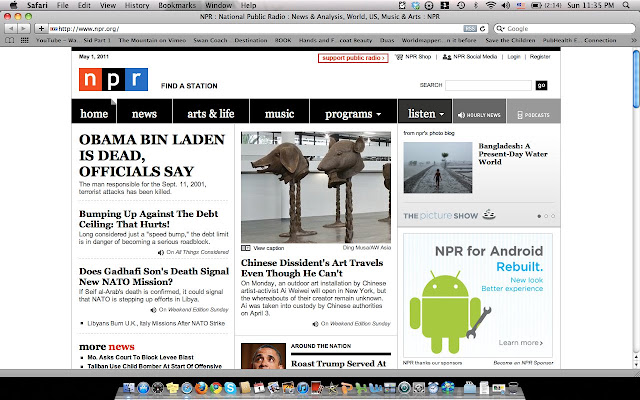Add bookmark with the plus button

[x=41, y=29]
